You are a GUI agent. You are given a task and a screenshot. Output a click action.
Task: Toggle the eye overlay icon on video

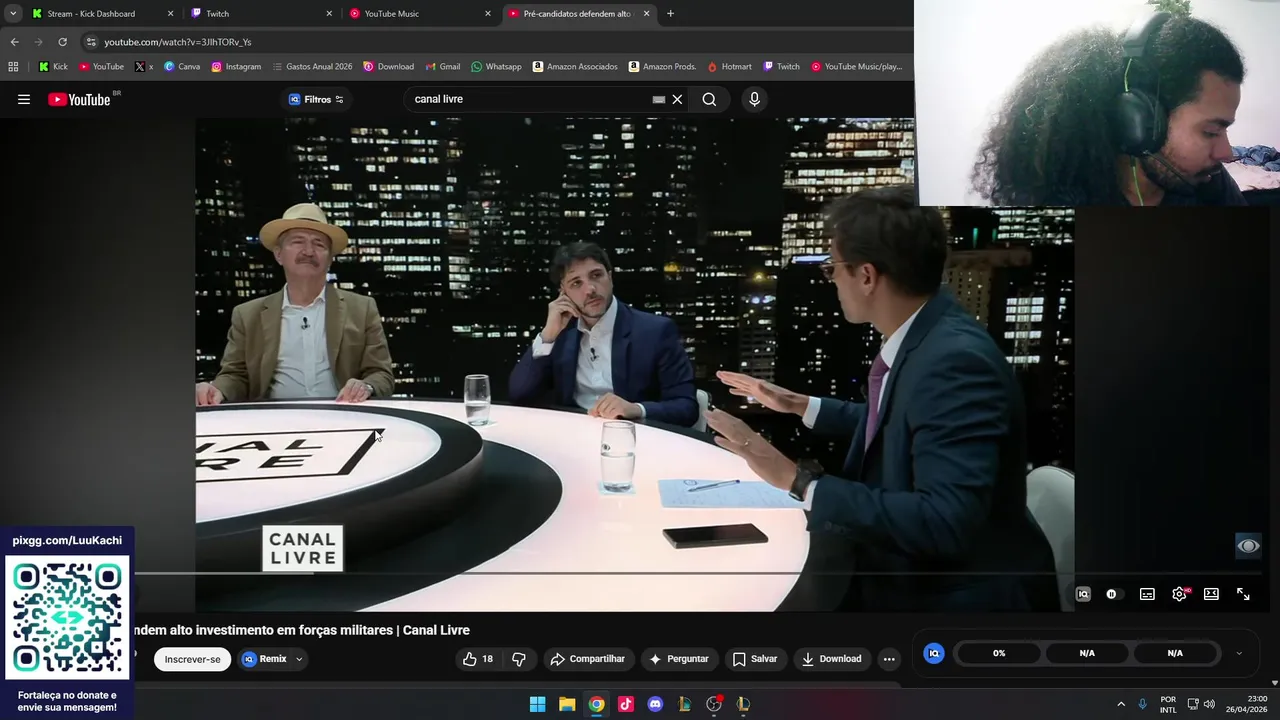pos(1248,546)
